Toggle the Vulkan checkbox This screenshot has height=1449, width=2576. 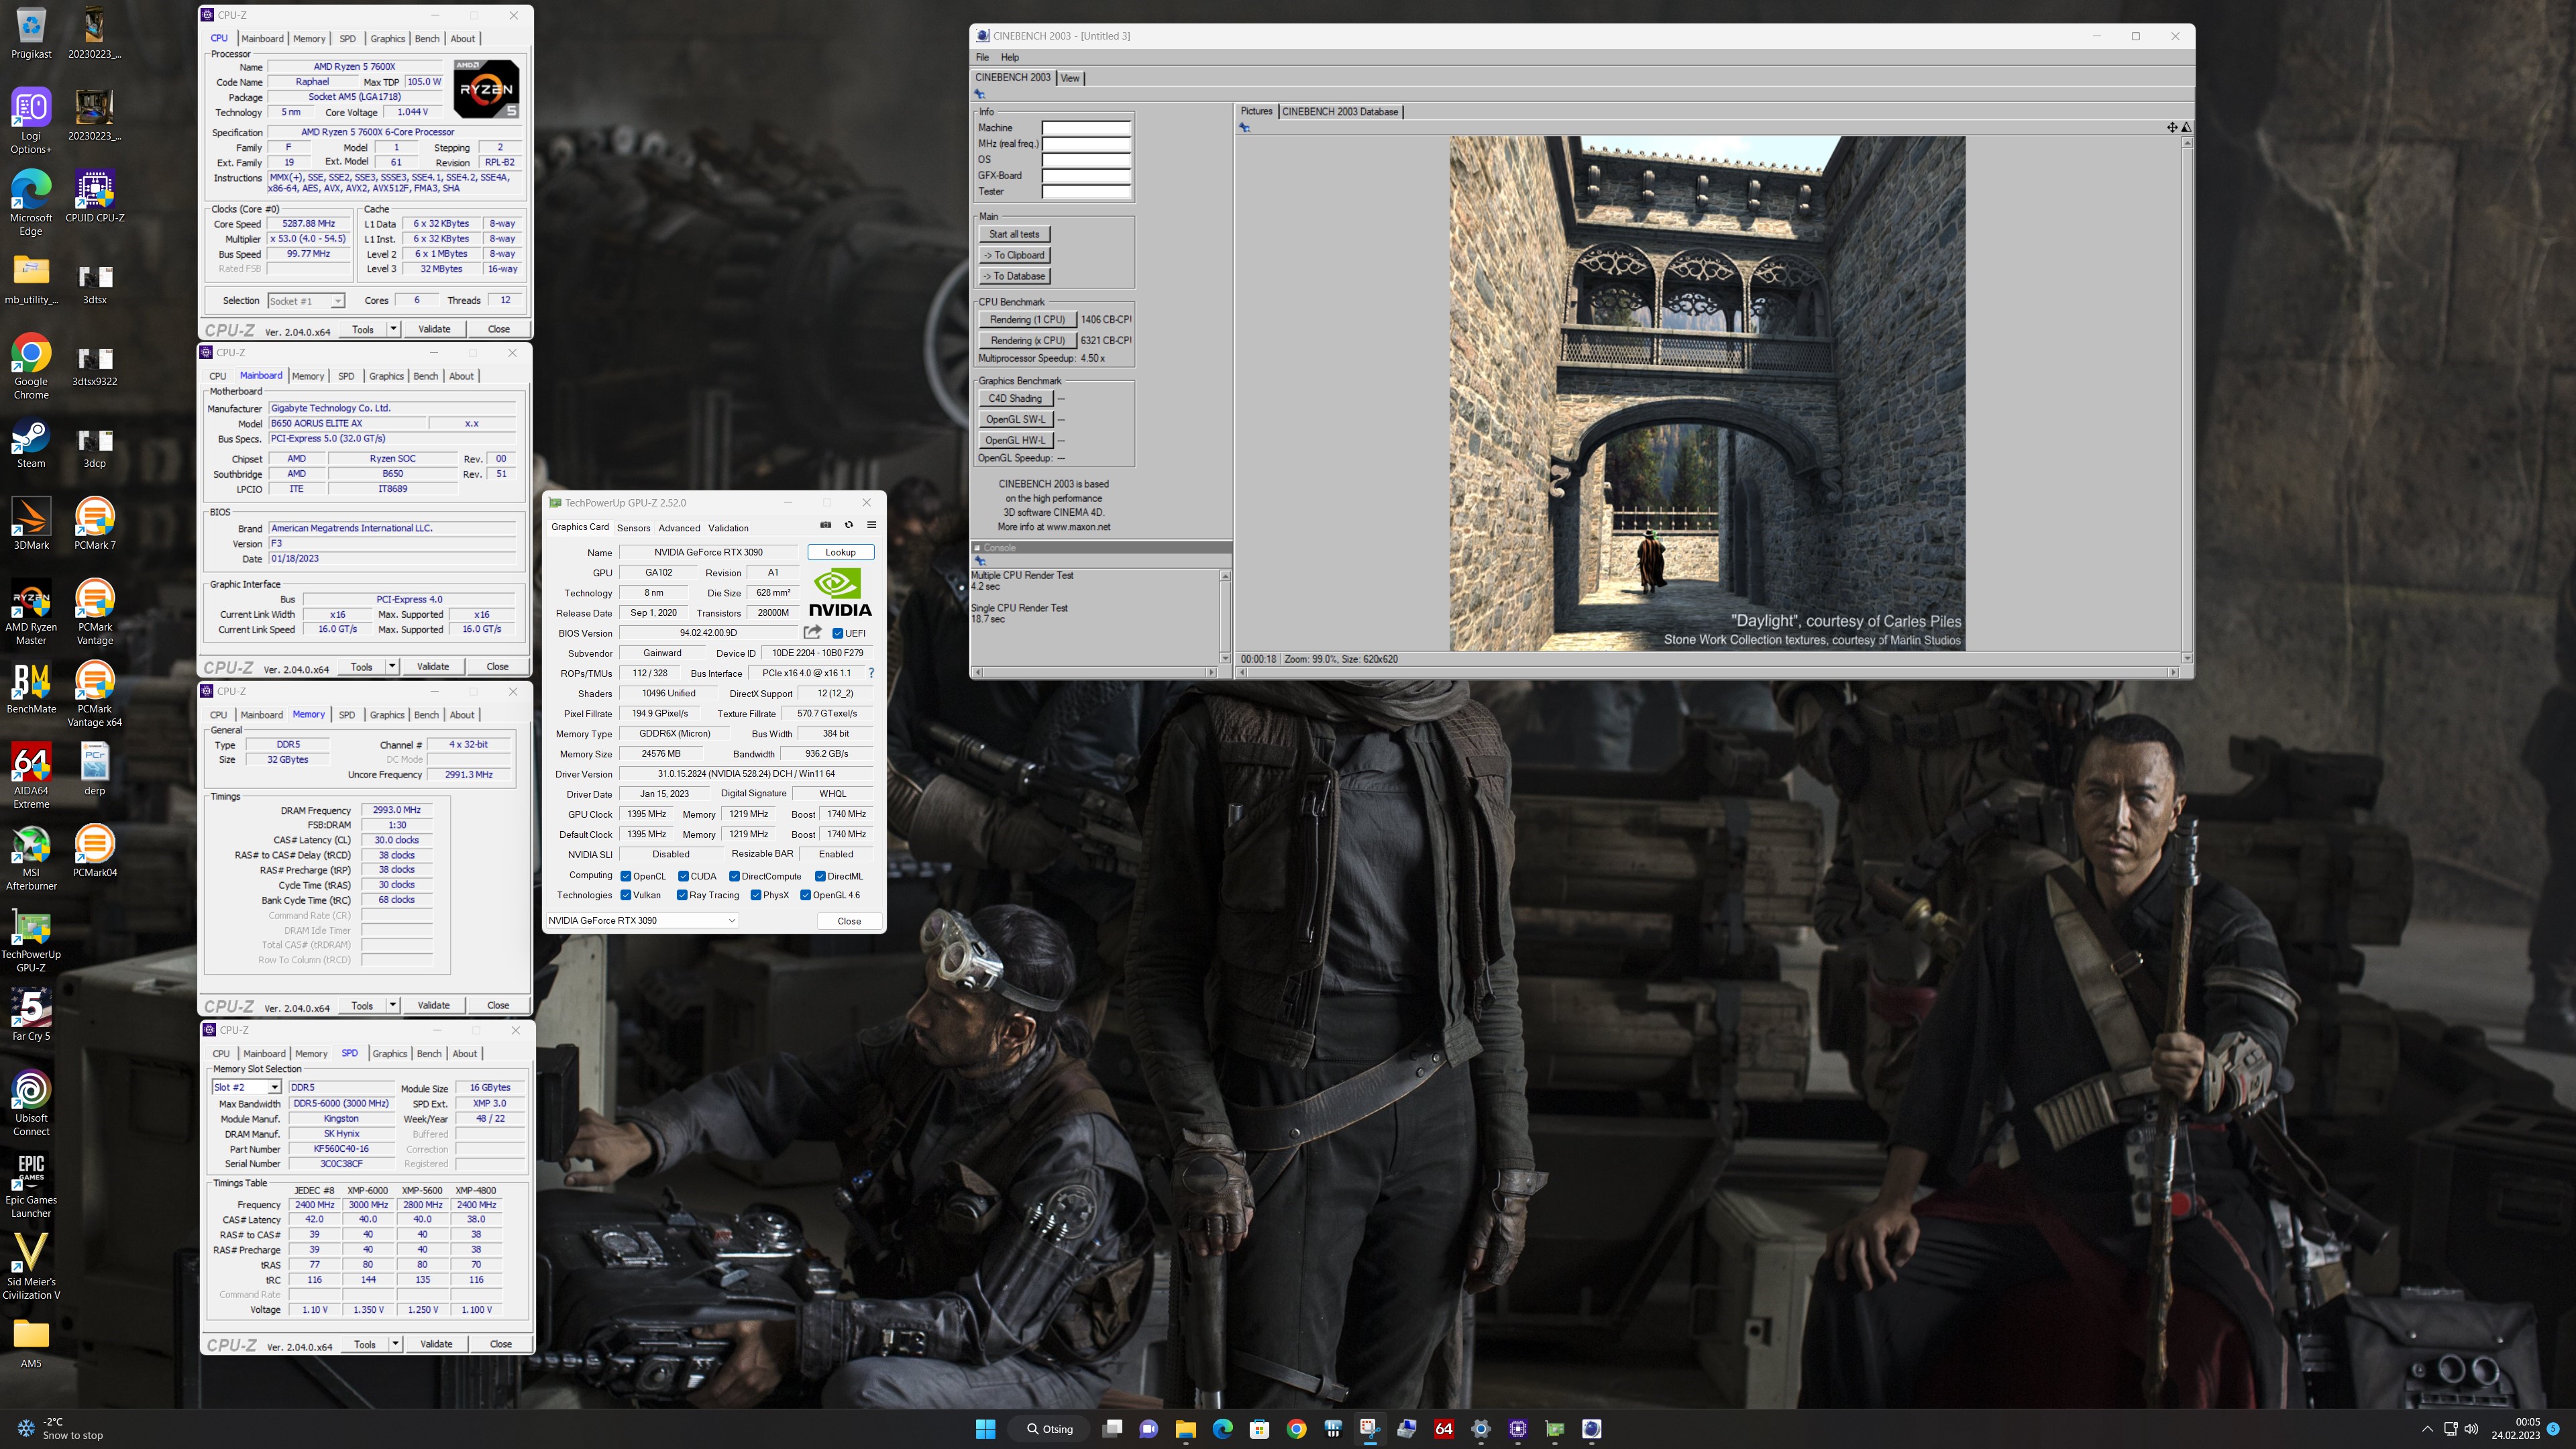(x=626, y=895)
